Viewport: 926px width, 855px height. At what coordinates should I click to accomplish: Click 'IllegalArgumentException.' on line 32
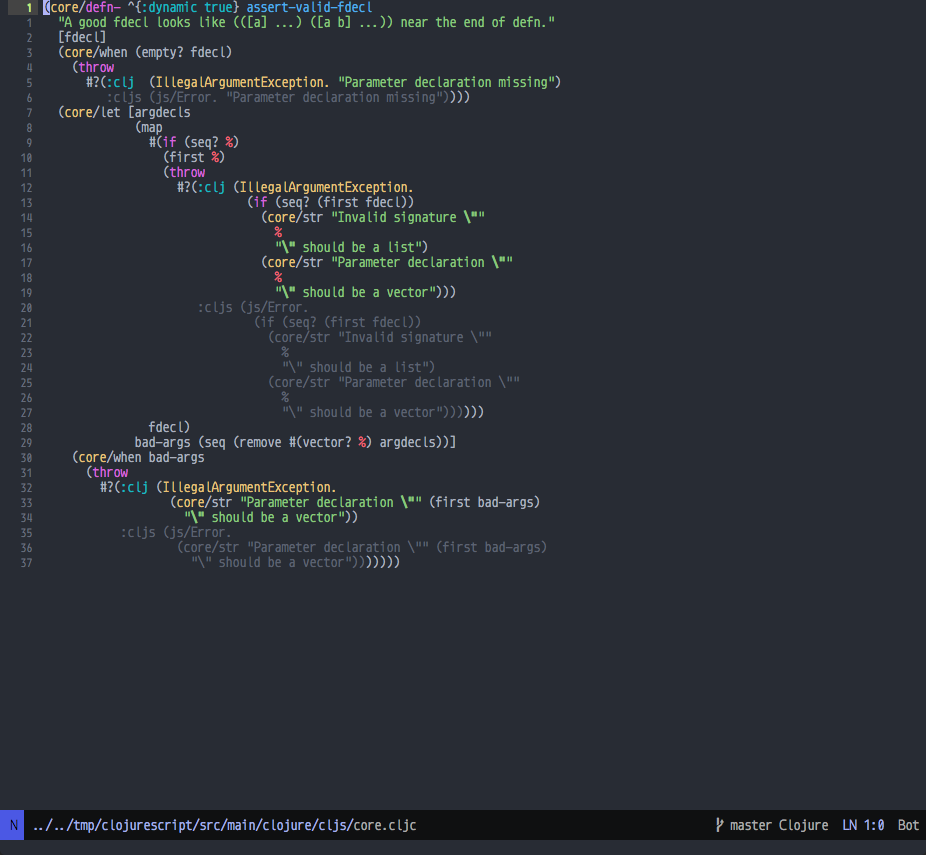[x=249, y=487]
